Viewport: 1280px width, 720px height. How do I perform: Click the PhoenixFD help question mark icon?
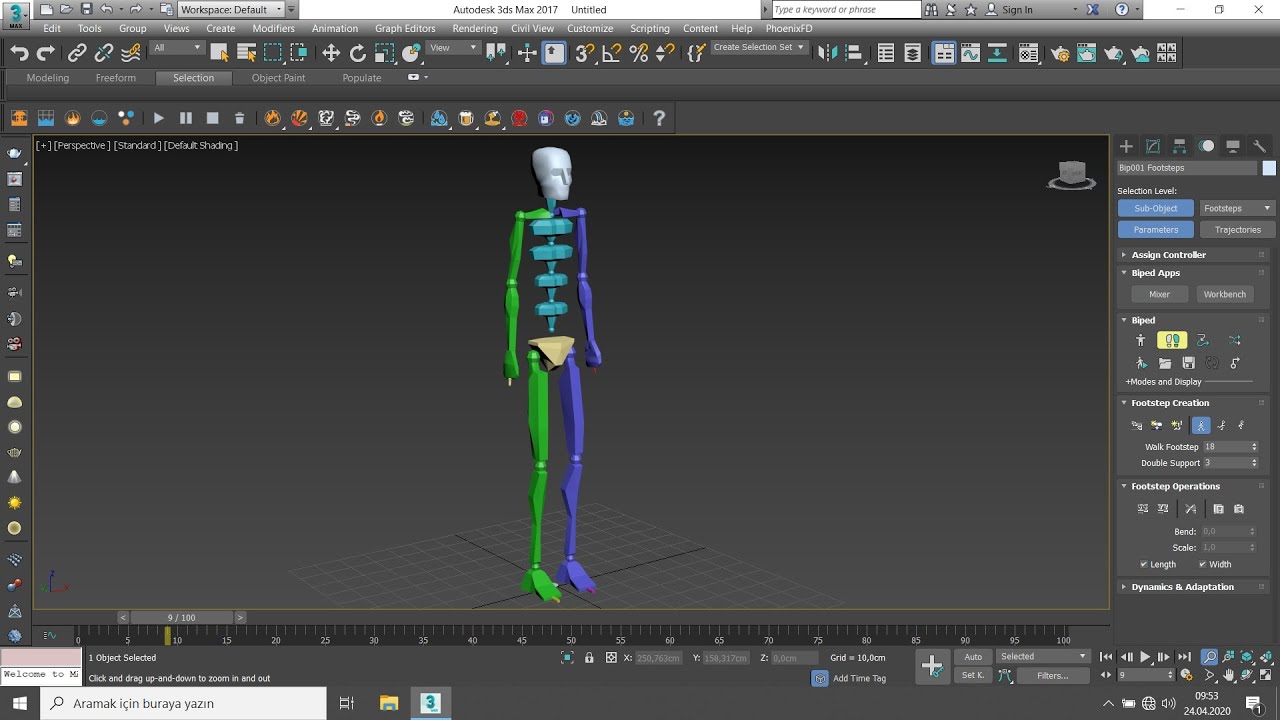659,118
